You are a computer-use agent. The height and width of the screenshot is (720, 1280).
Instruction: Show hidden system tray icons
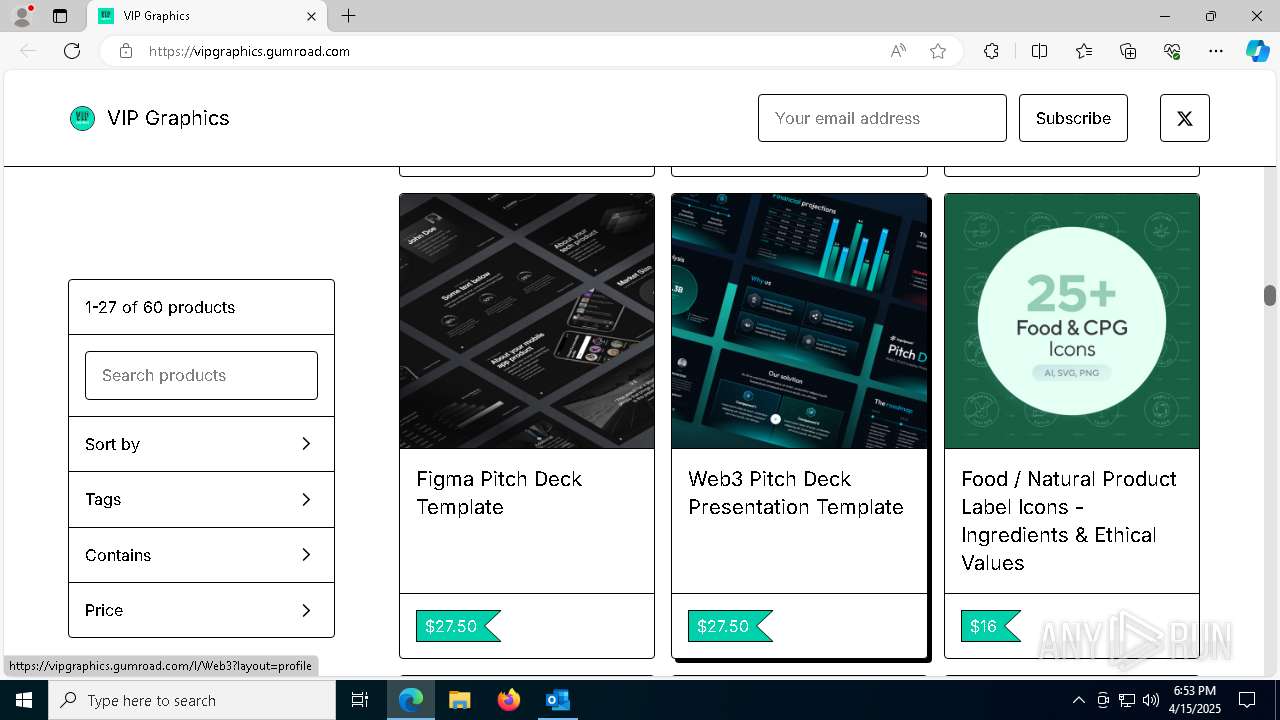click(x=1078, y=700)
